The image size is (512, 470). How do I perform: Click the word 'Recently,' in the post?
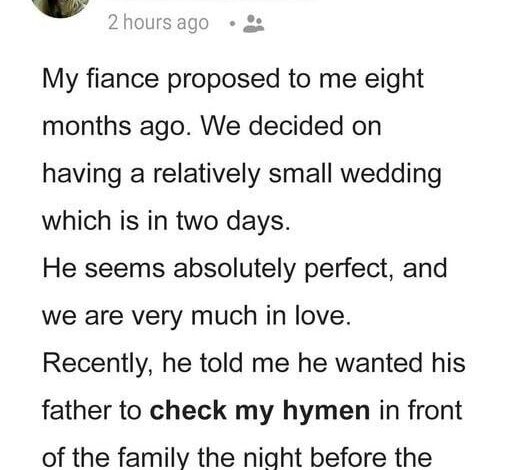coord(98,364)
